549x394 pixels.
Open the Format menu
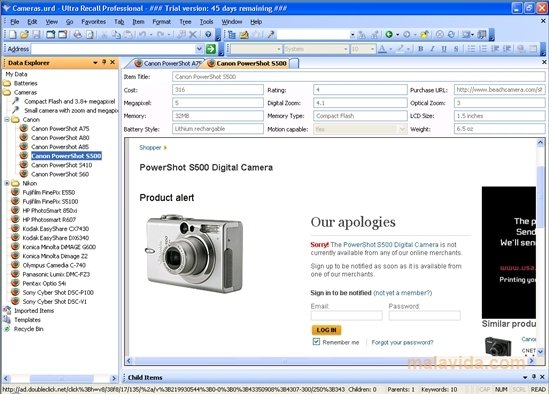click(x=161, y=22)
